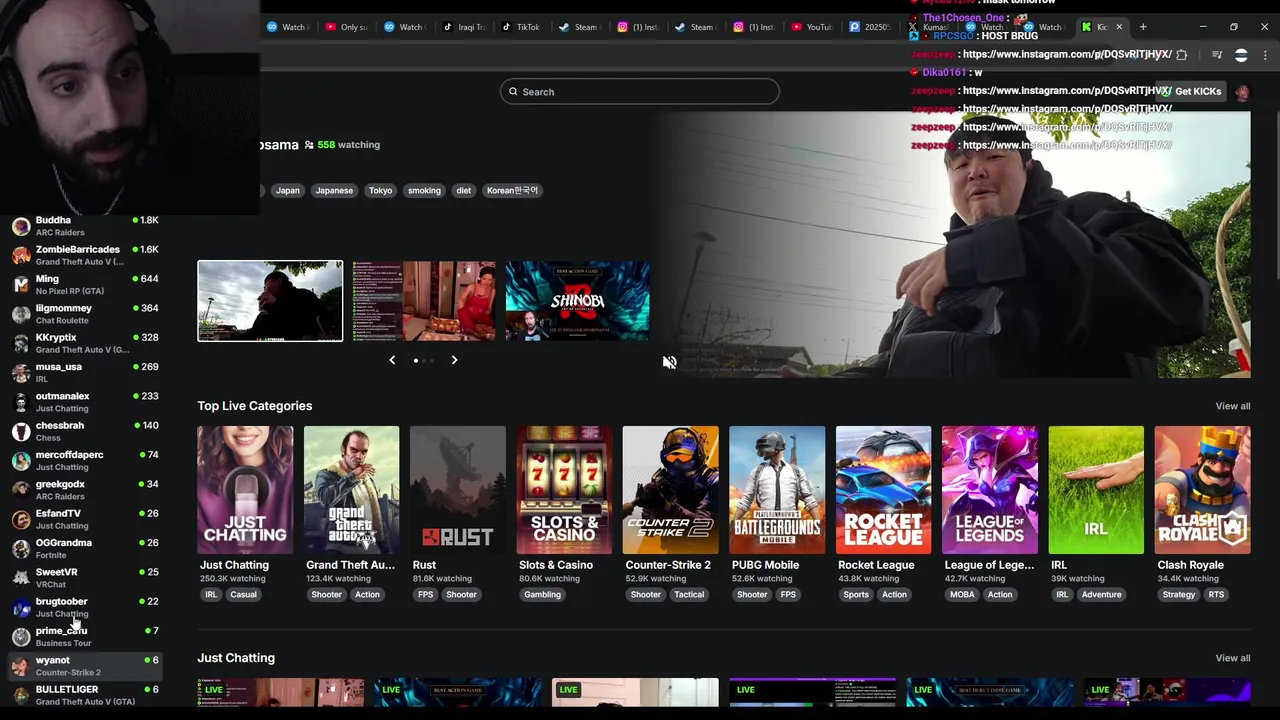Select outmanalex avatar in sidebar

(x=21, y=402)
